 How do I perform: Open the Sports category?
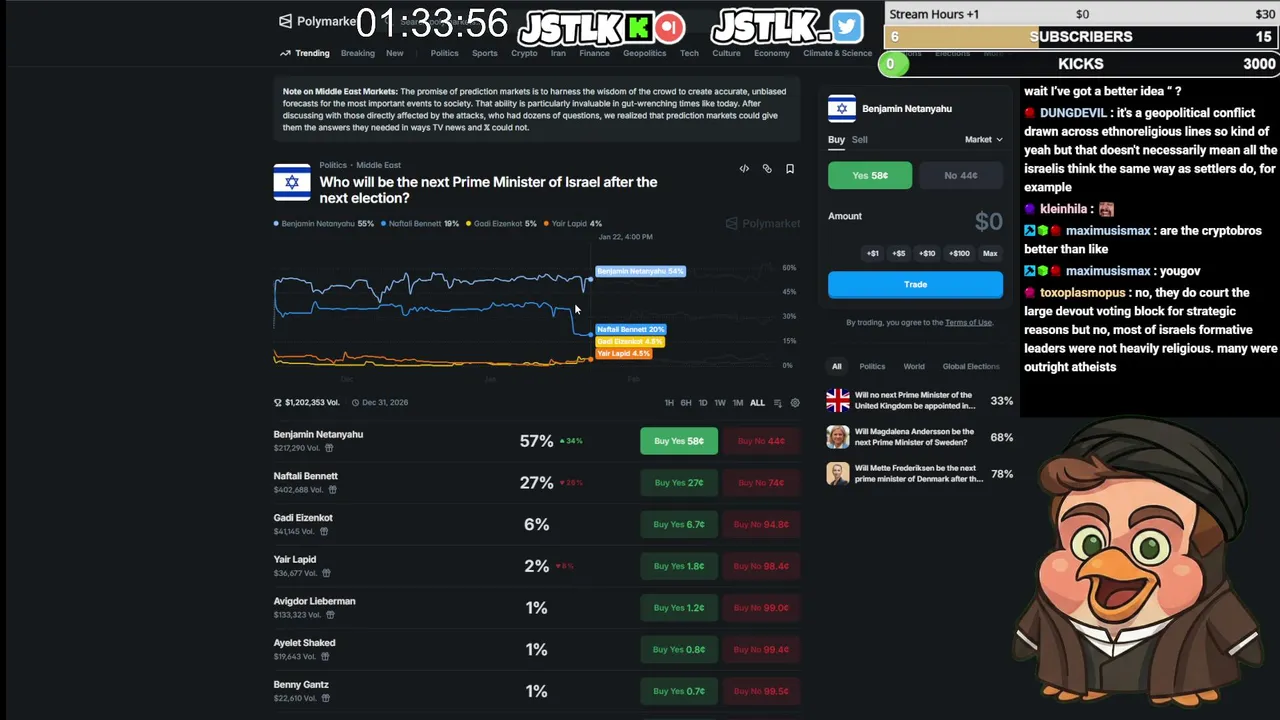pos(485,53)
